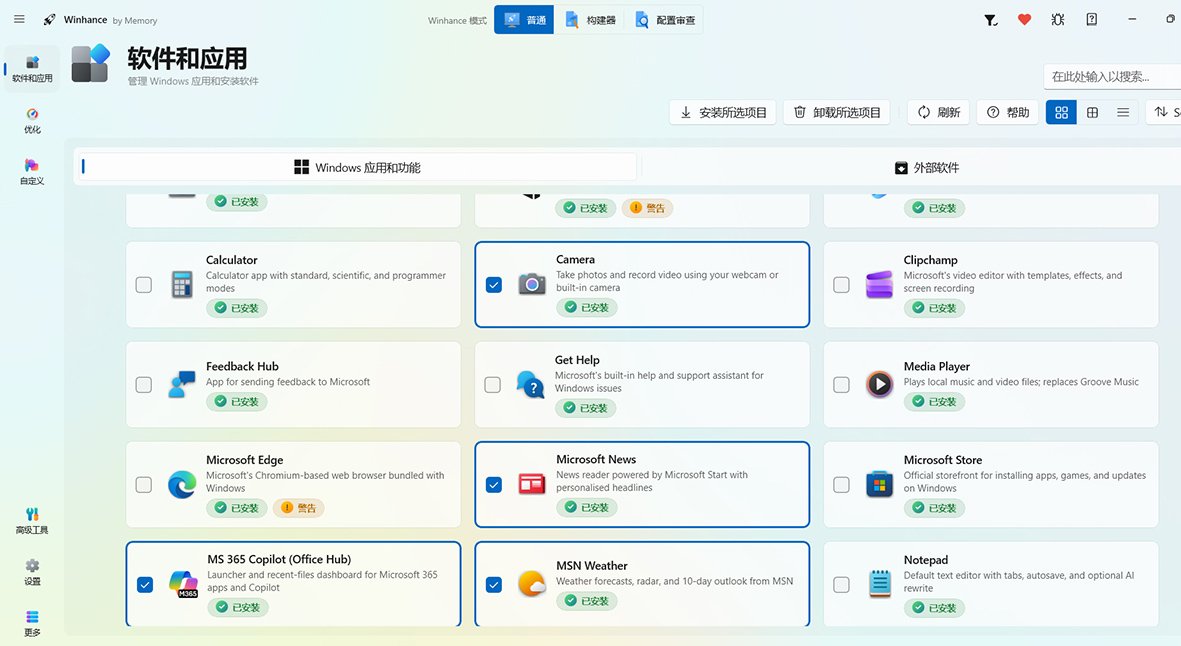The height and width of the screenshot is (646, 1181).
Task: Untick the Microsoft News checkbox
Action: [493, 485]
